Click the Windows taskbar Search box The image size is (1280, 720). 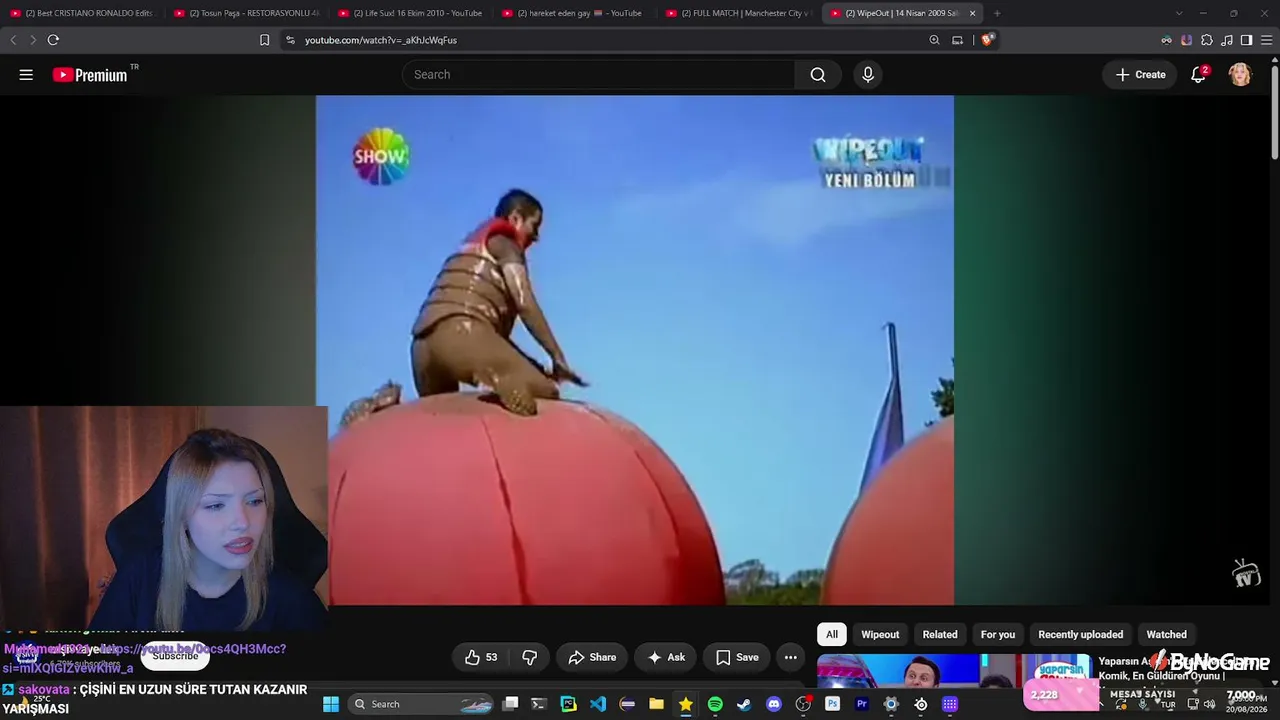point(418,704)
